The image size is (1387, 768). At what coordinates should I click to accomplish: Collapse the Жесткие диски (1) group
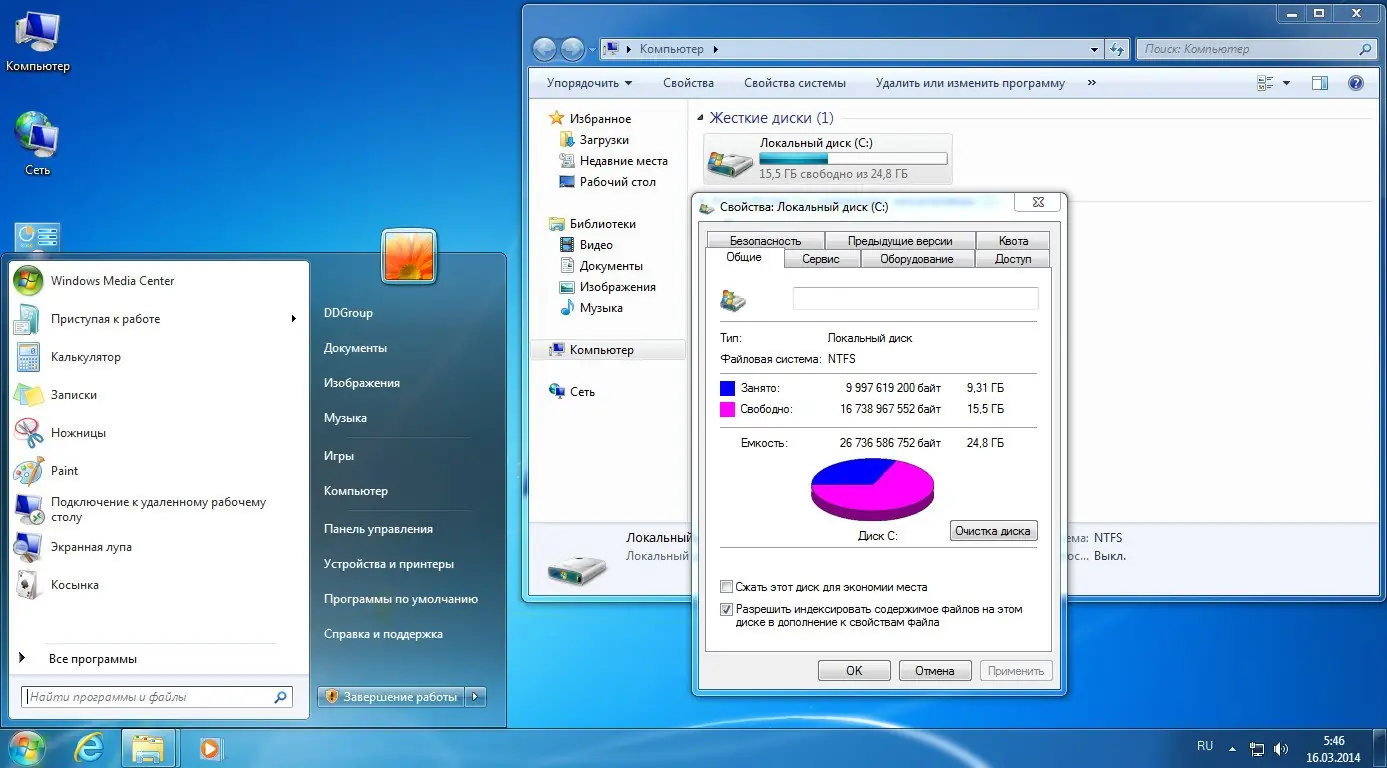[700, 118]
